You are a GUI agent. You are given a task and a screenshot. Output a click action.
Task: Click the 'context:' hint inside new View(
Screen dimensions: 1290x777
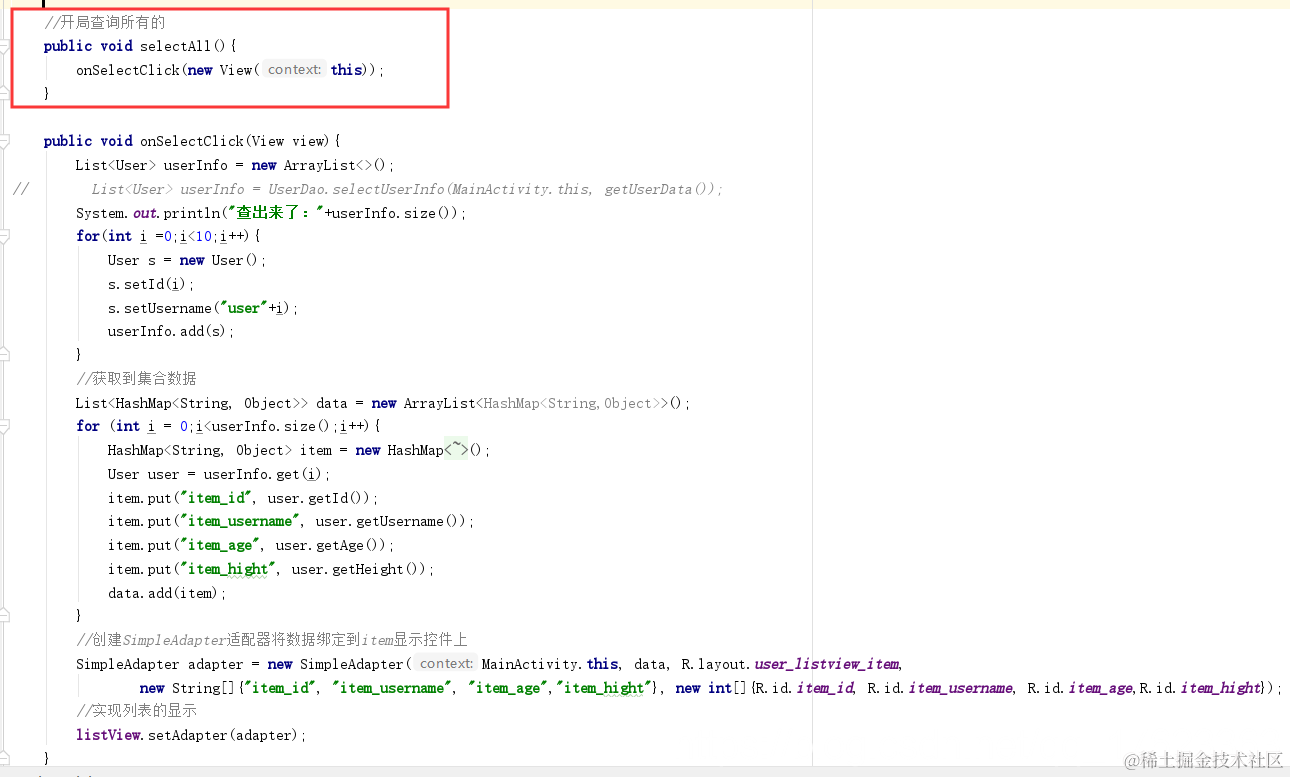[294, 70]
